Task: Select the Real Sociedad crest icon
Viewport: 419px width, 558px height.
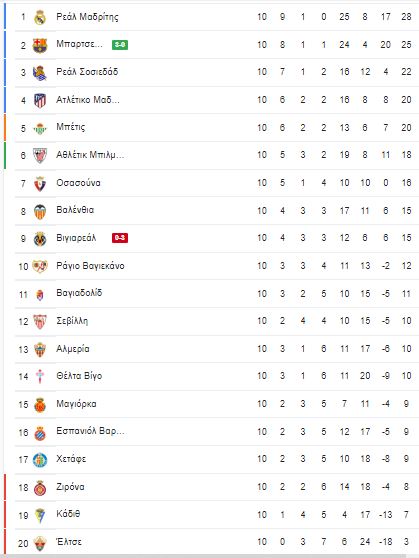Action: (x=40, y=73)
